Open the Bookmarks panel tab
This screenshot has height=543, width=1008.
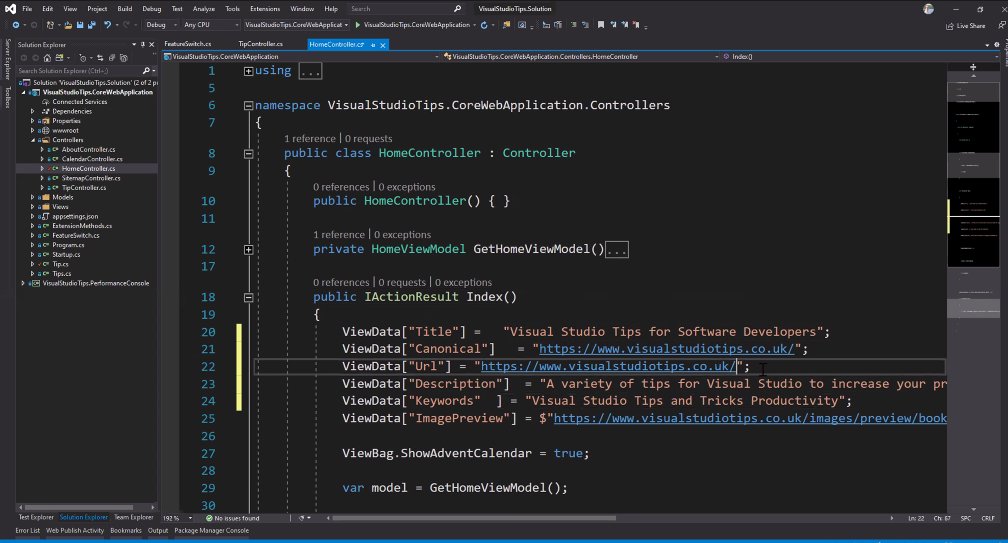tap(125, 531)
